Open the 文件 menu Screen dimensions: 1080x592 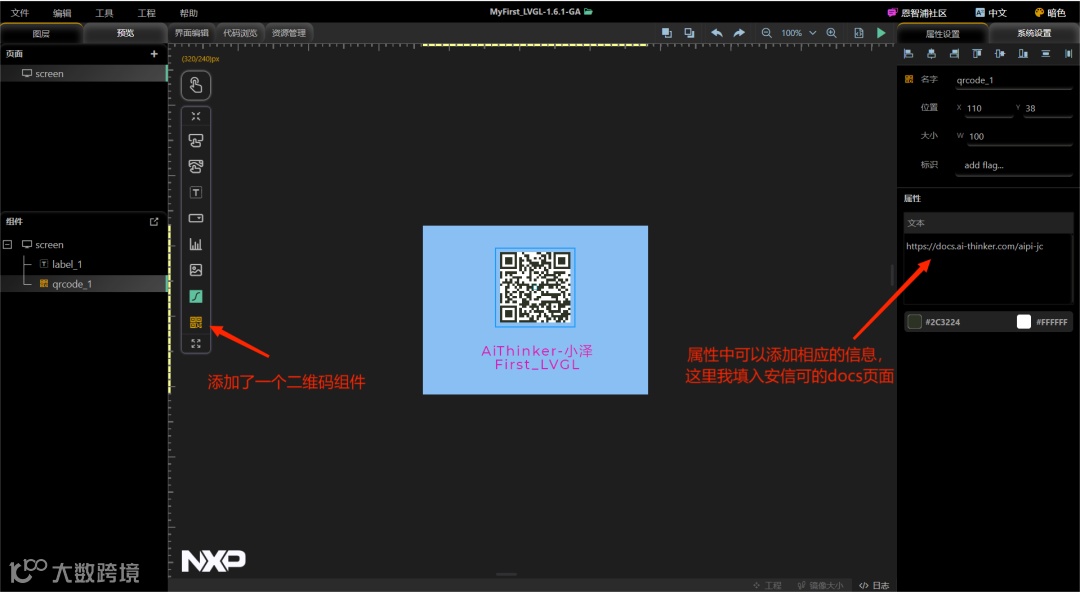coord(20,12)
